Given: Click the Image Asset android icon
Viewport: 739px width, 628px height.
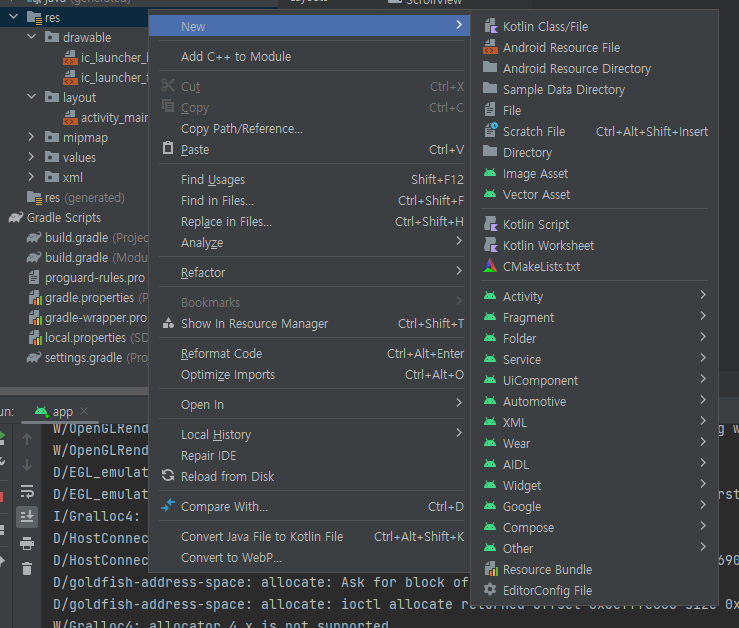Looking at the screenshot, I should point(490,173).
